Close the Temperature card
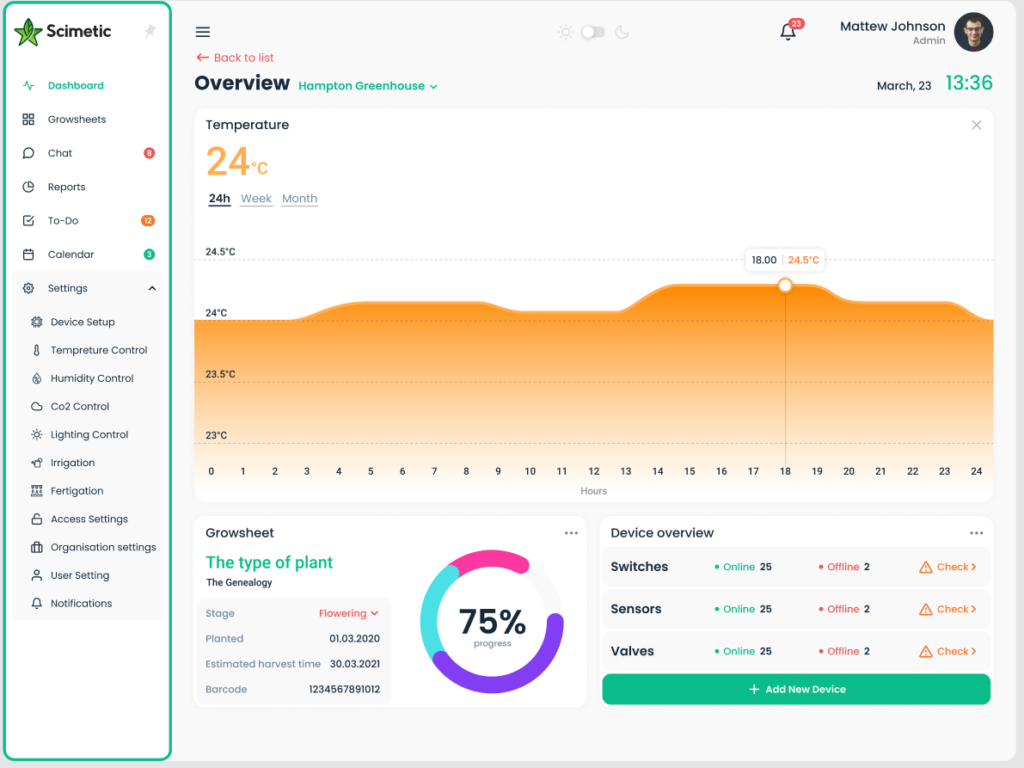 (976, 125)
